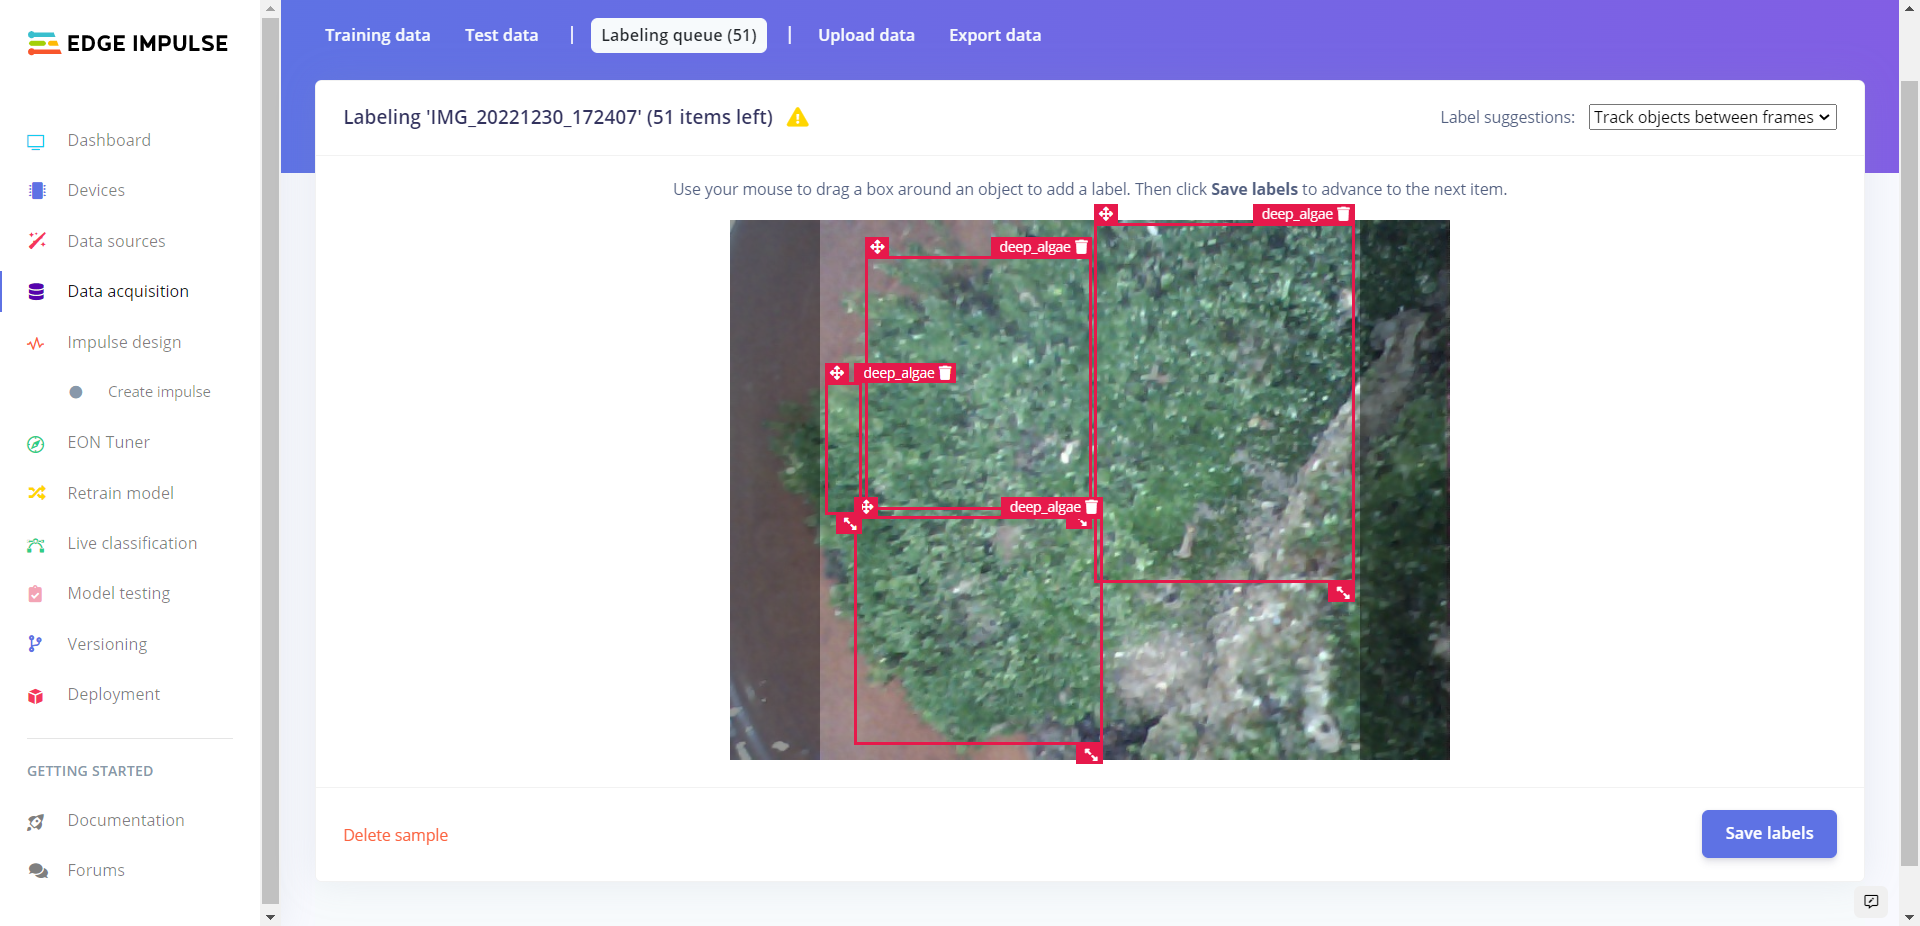Select the Labeling queue (51) tab
The image size is (1920, 926).
coord(679,35)
